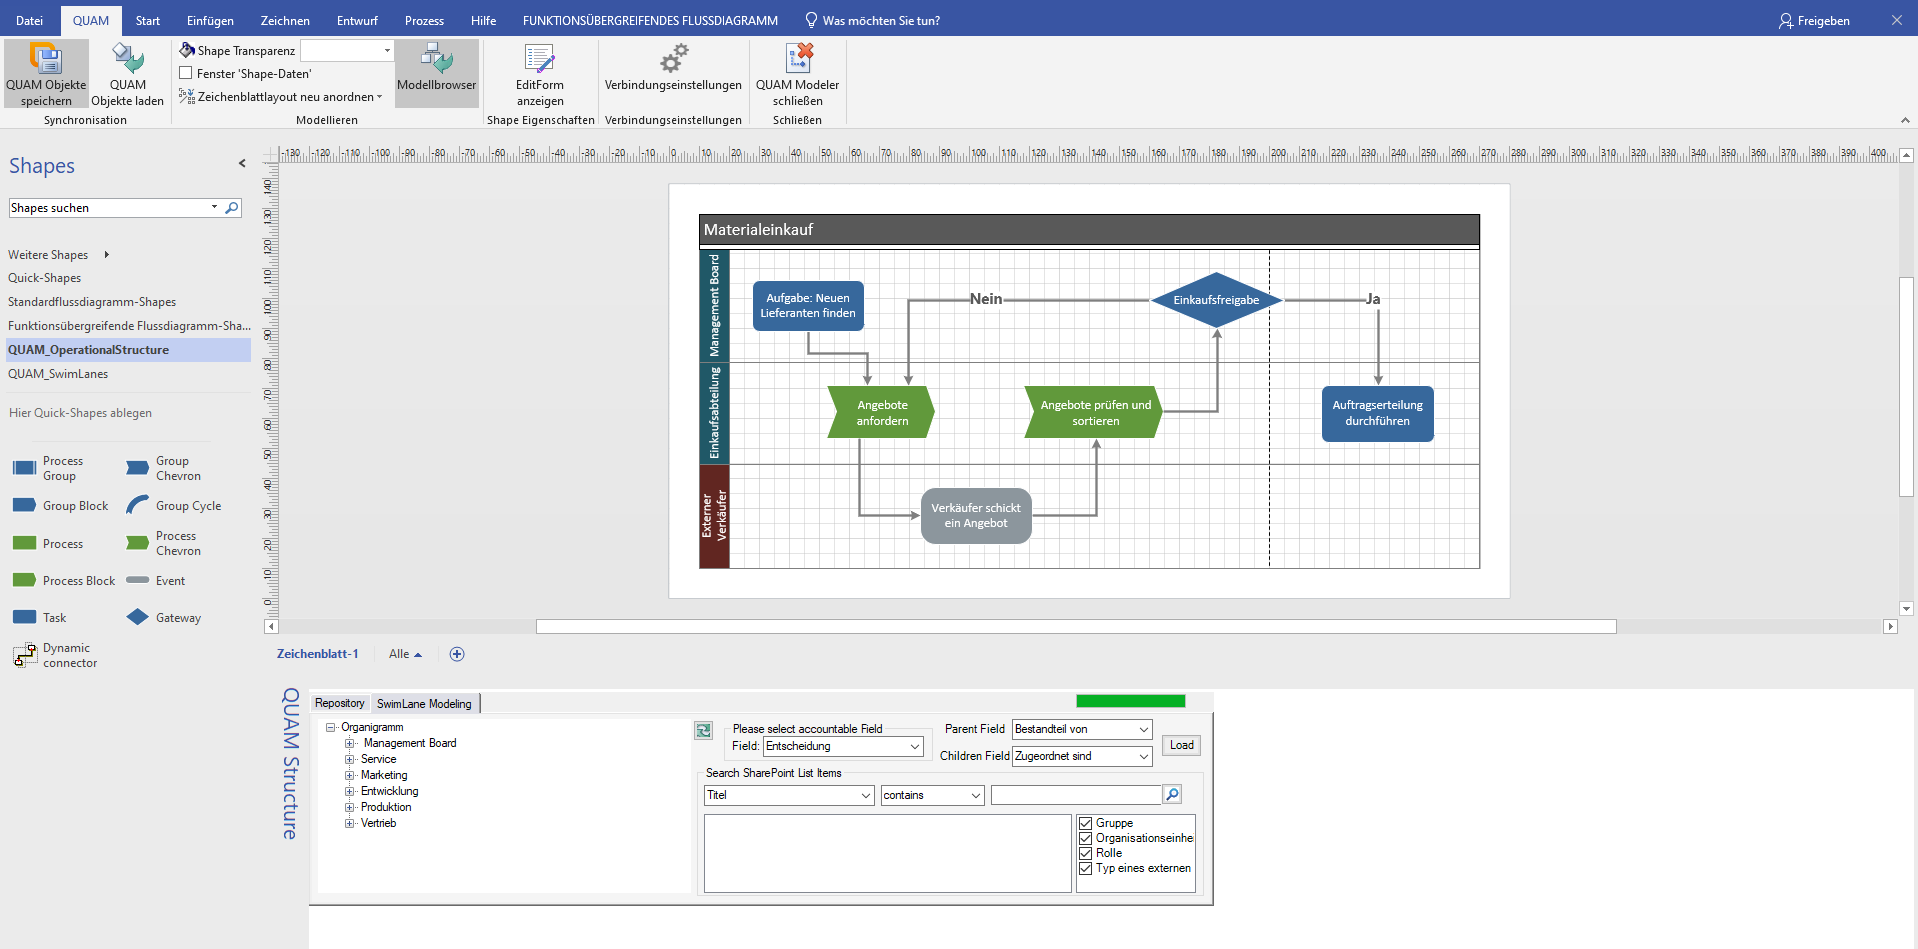Viewport: 1918px width, 949px height.
Task: Open Parent Field Bestandteil von dropdown
Action: tap(1144, 729)
